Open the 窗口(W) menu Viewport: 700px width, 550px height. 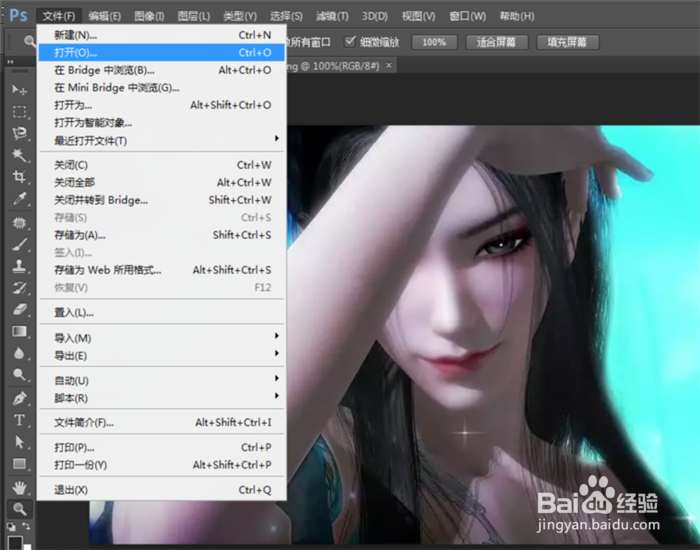[x=467, y=17]
